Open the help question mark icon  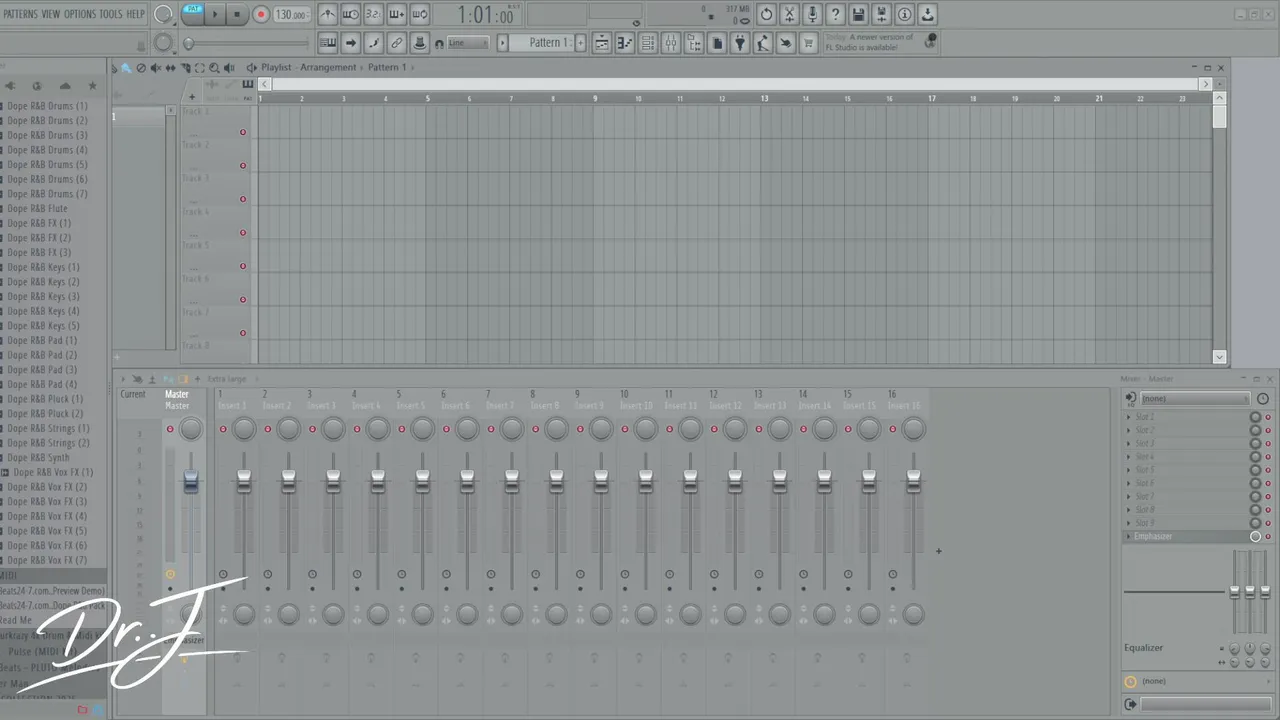click(835, 14)
